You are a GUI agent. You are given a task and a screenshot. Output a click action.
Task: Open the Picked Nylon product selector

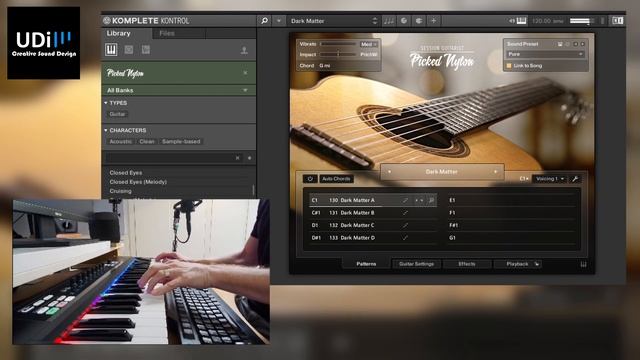179,73
